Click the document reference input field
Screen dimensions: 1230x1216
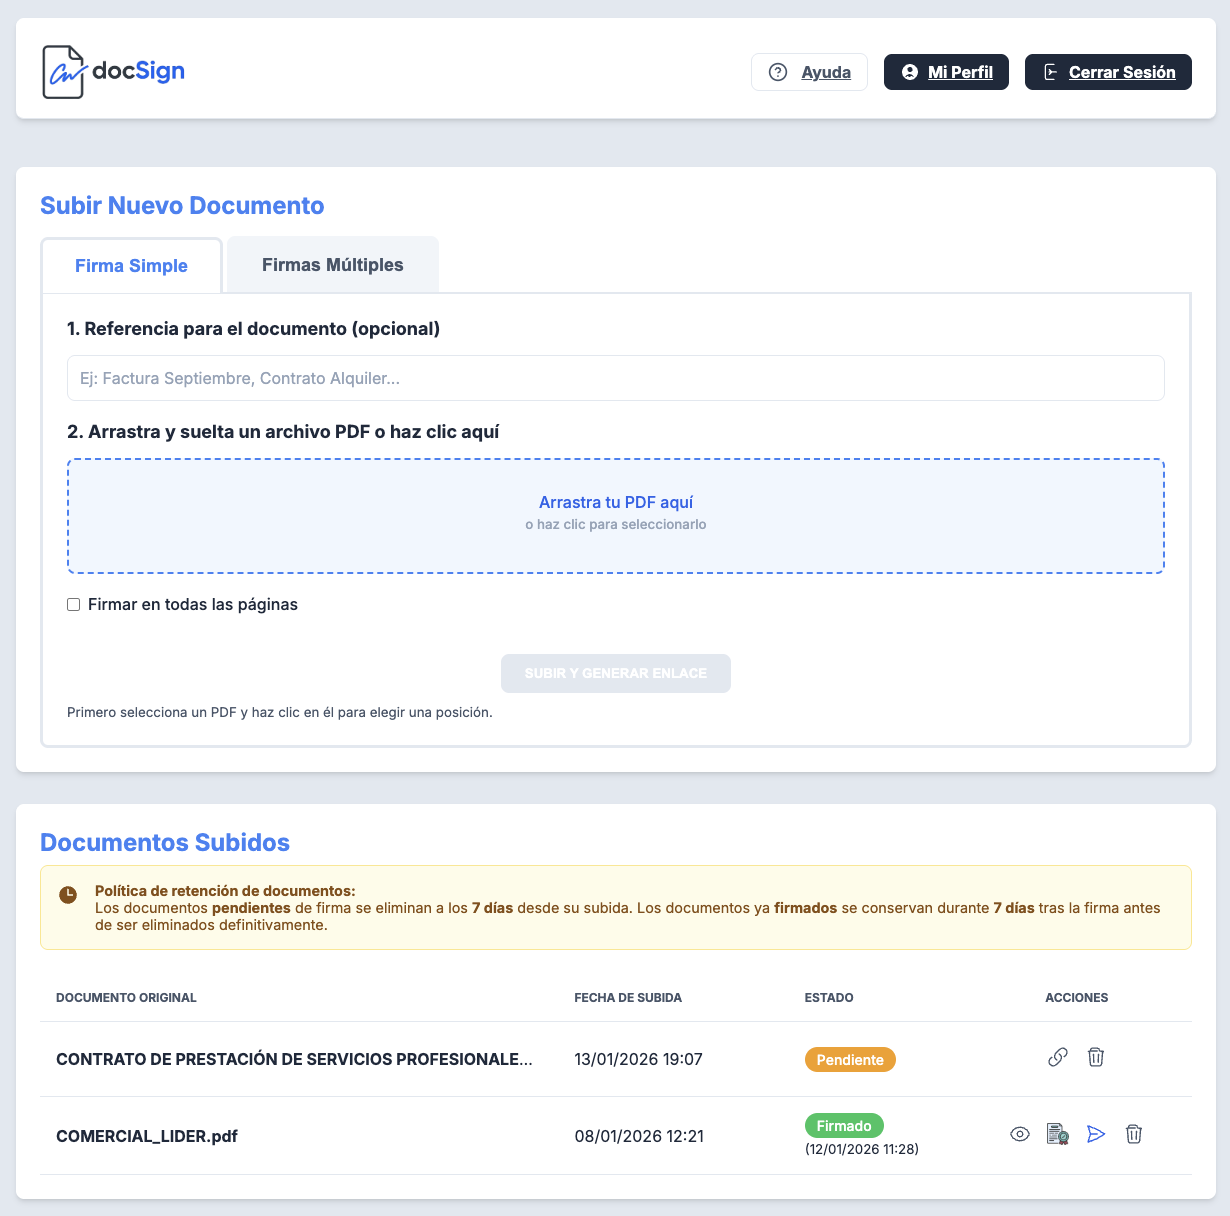coord(615,378)
